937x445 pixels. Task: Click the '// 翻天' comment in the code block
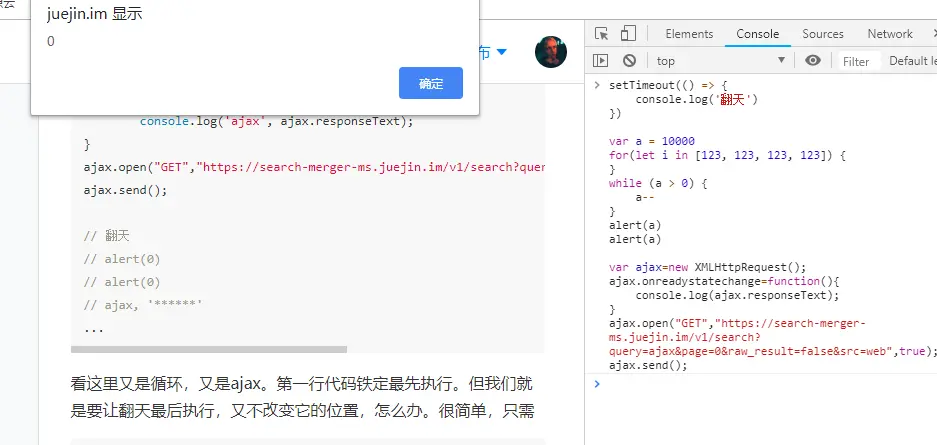pos(106,236)
